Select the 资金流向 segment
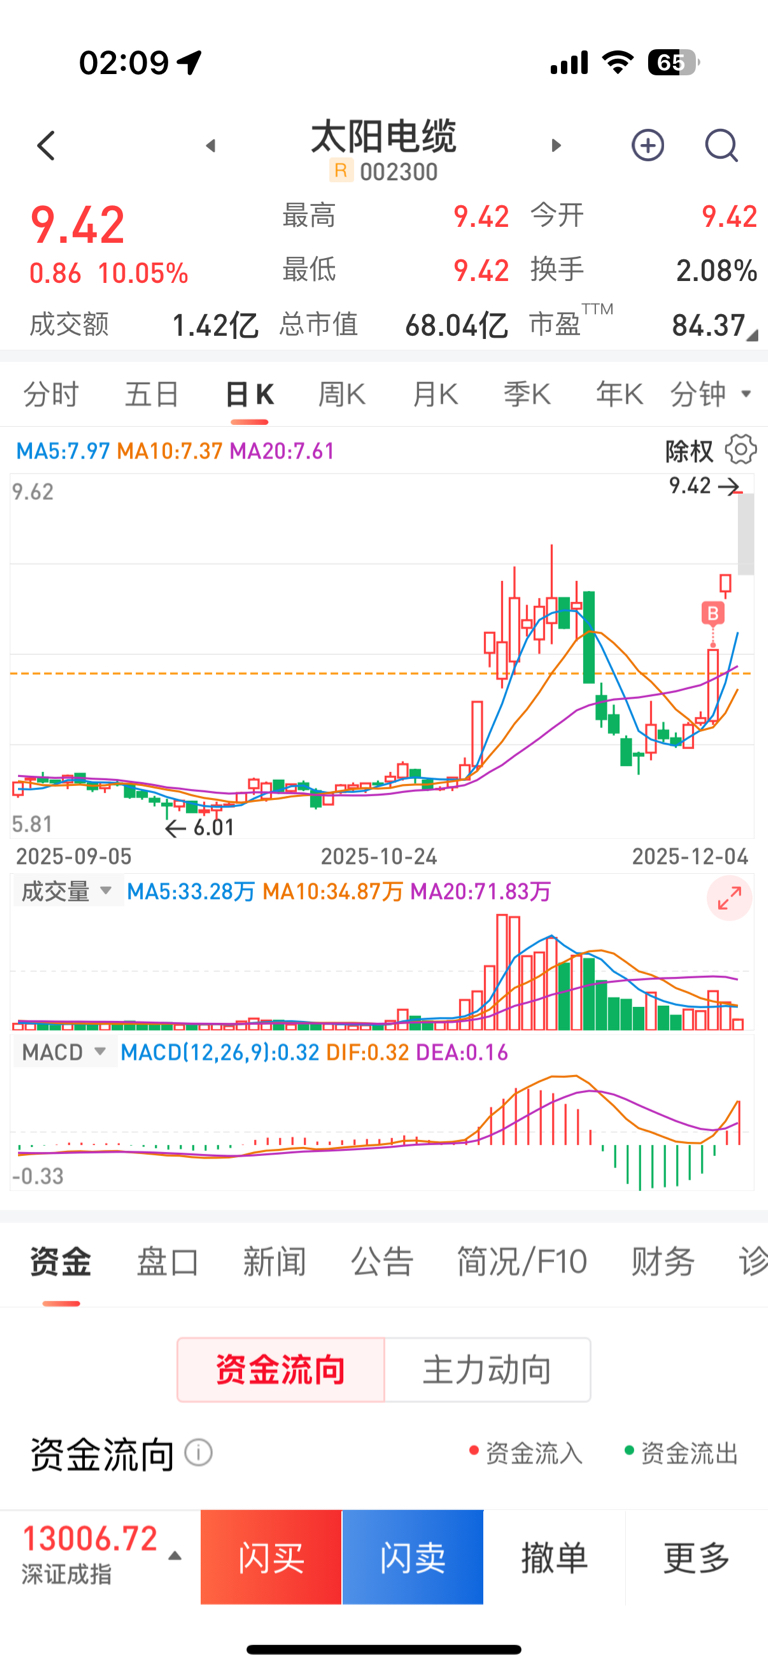This screenshot has height=1670, width=768. [281, 1369]
